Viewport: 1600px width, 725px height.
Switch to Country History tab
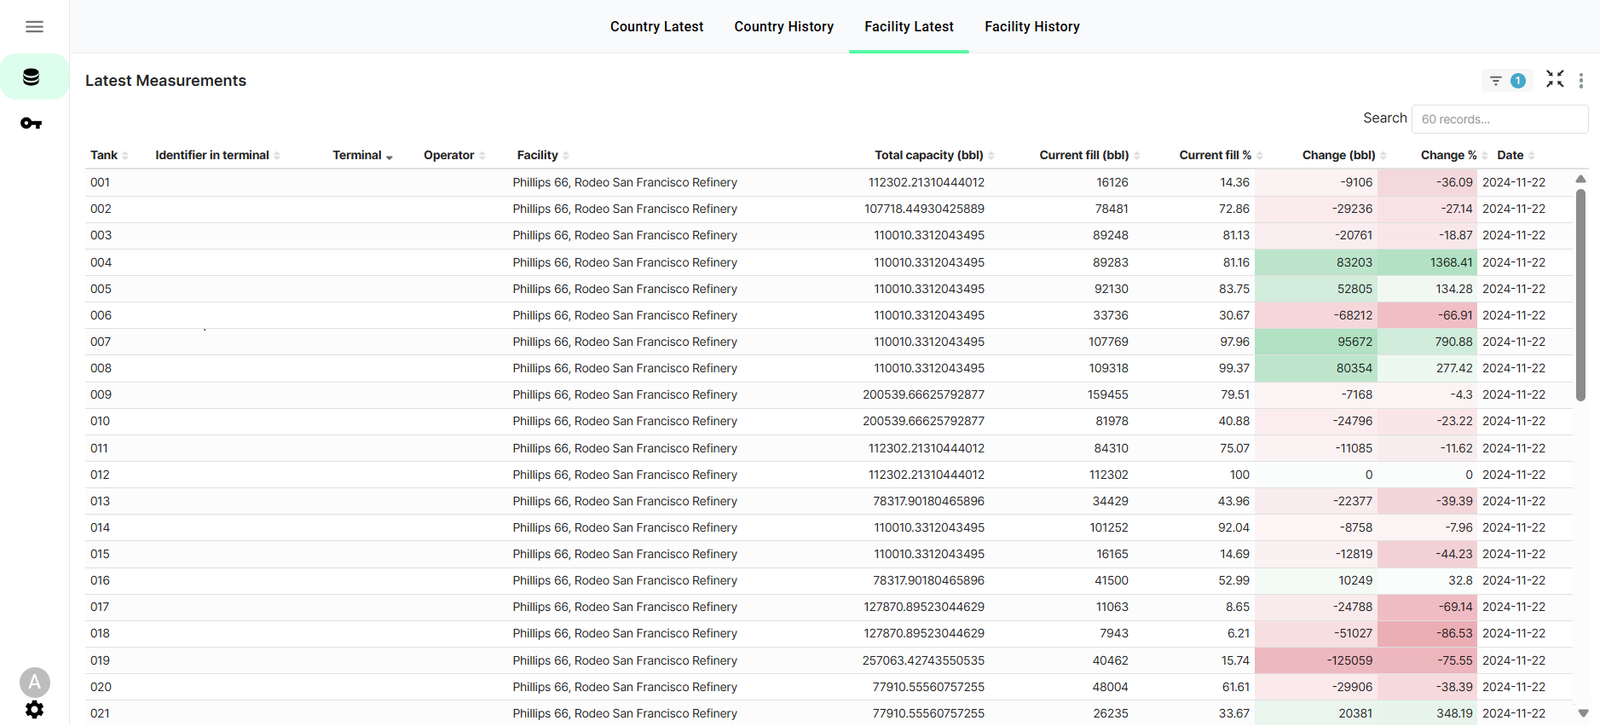(784, 27)
